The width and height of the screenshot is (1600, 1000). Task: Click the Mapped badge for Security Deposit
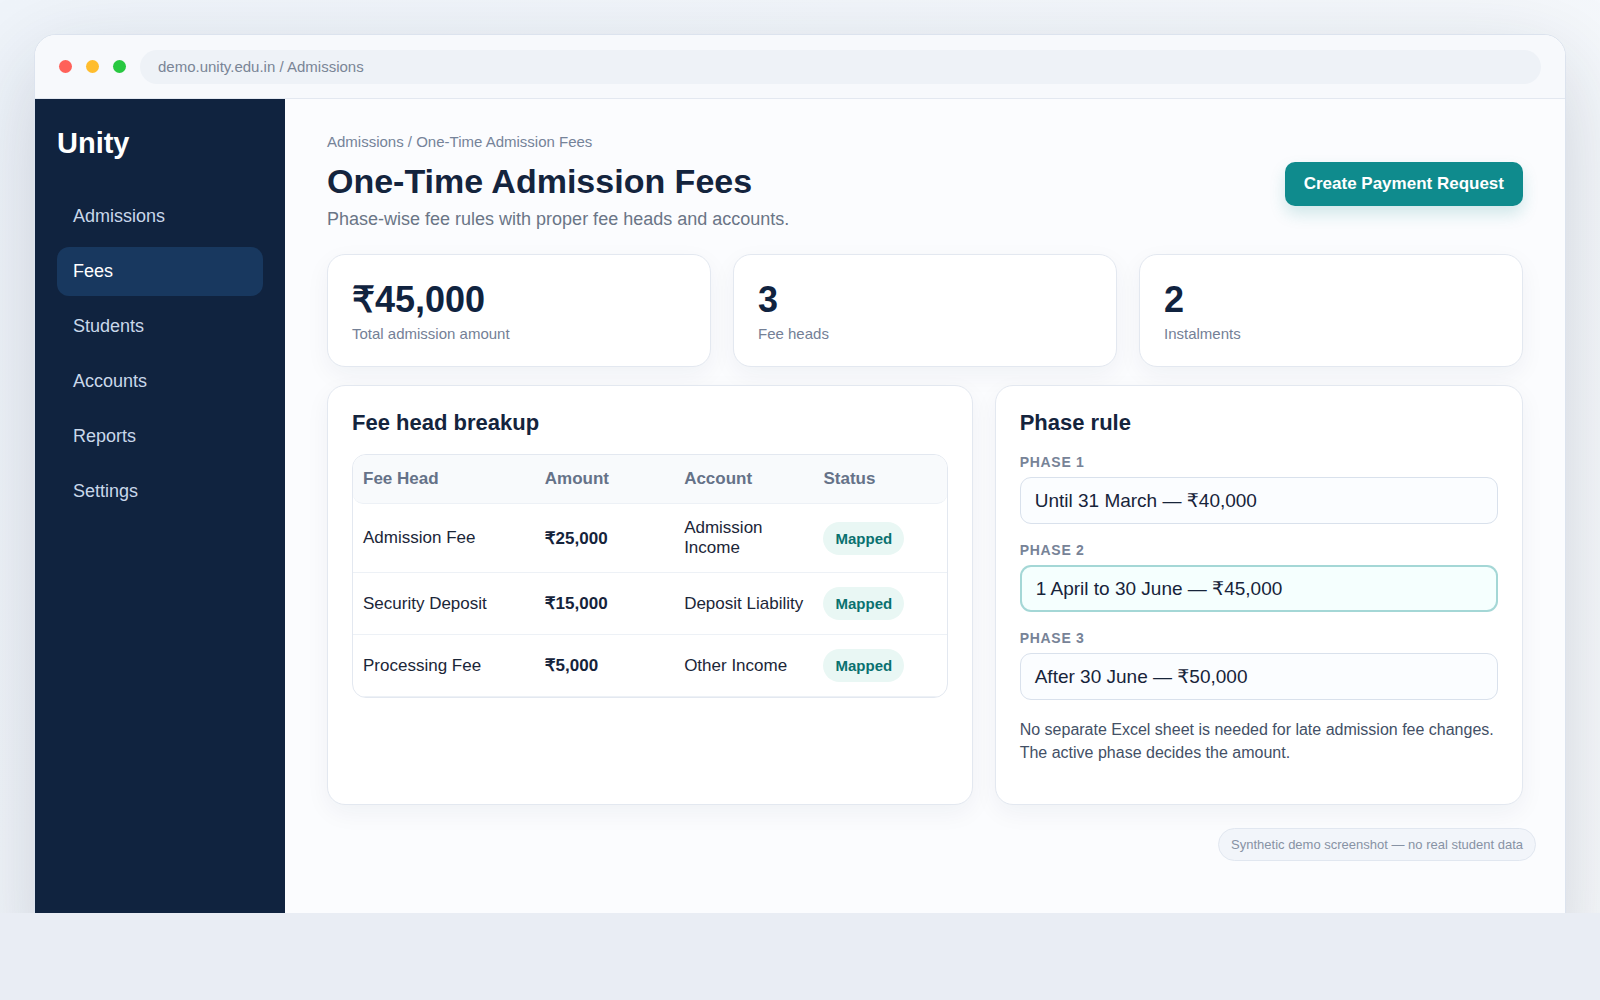pos(863,604)
